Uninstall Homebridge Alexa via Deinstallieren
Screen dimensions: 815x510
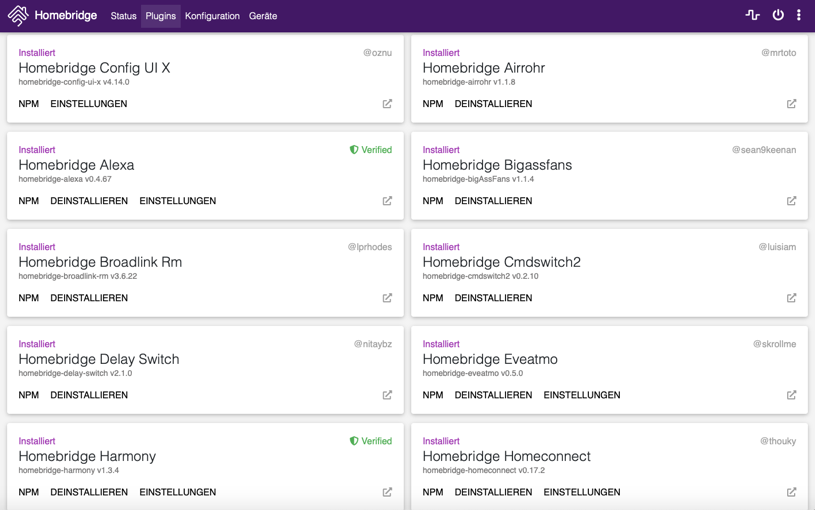coord(89,201)
